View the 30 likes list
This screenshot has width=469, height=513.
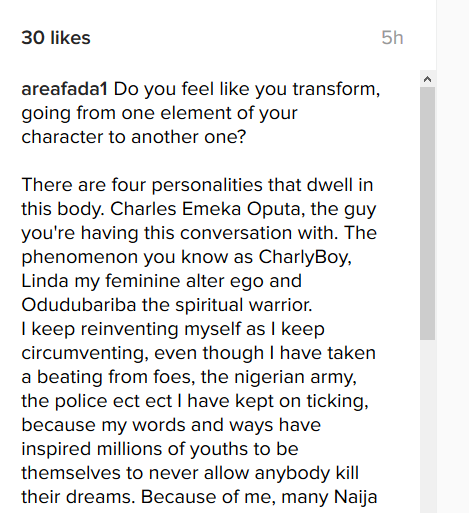(56, 37)
